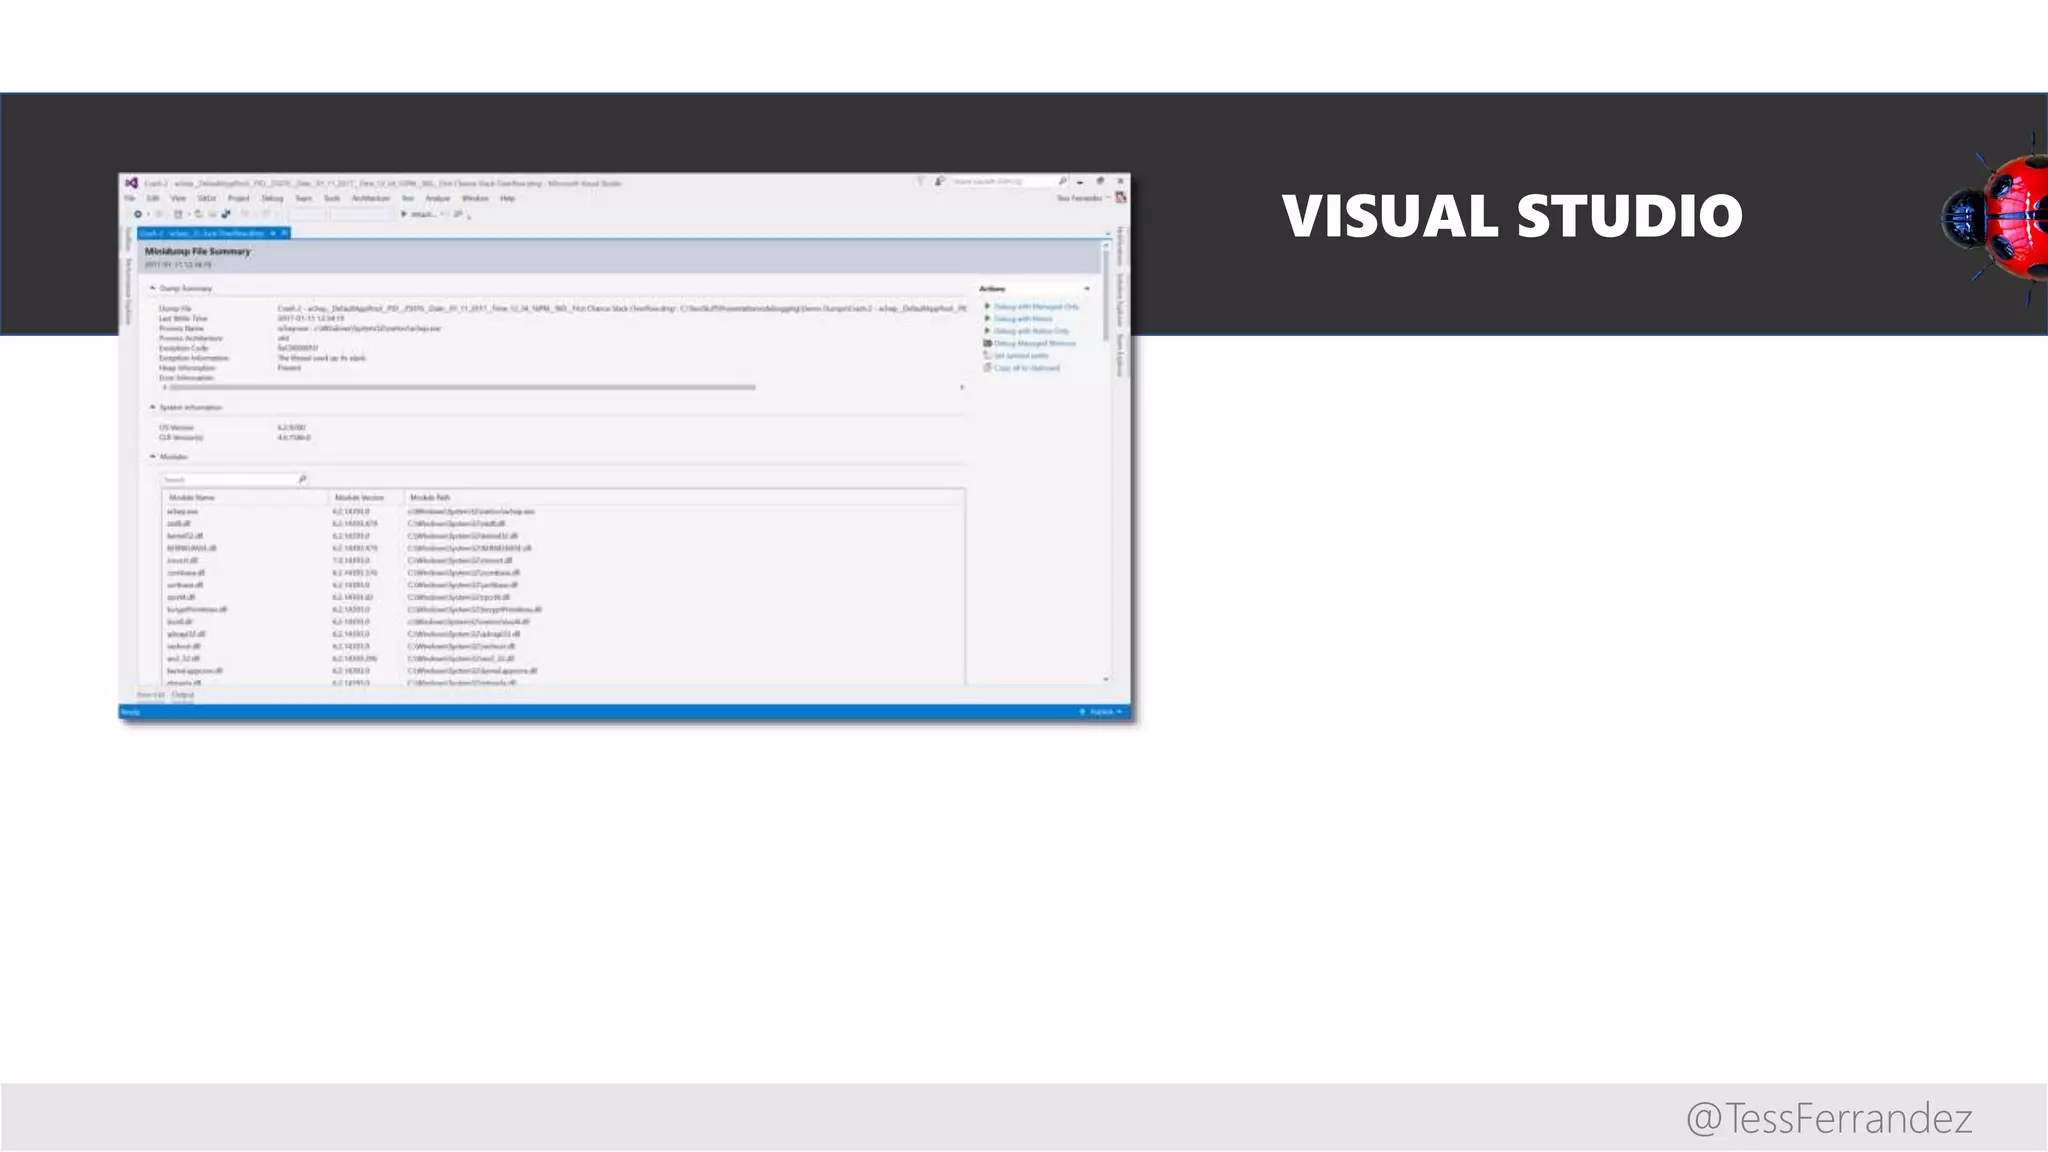Image resolution: width=2048 pixels, height=1152 pixels.
Task: Open the Toolbox side tab
Action: [128, 240]
